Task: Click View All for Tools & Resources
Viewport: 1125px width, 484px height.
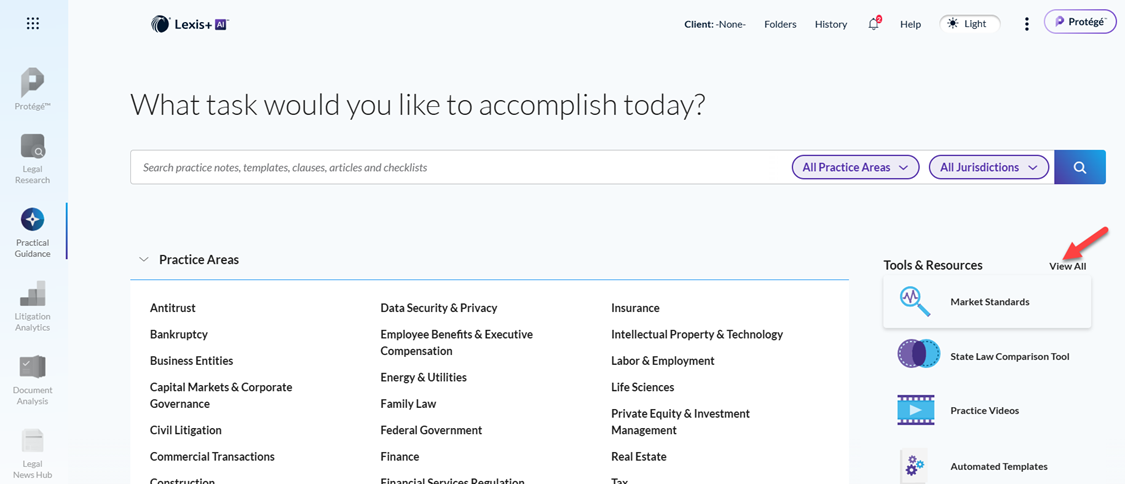Action: [x=1068, y=266]
